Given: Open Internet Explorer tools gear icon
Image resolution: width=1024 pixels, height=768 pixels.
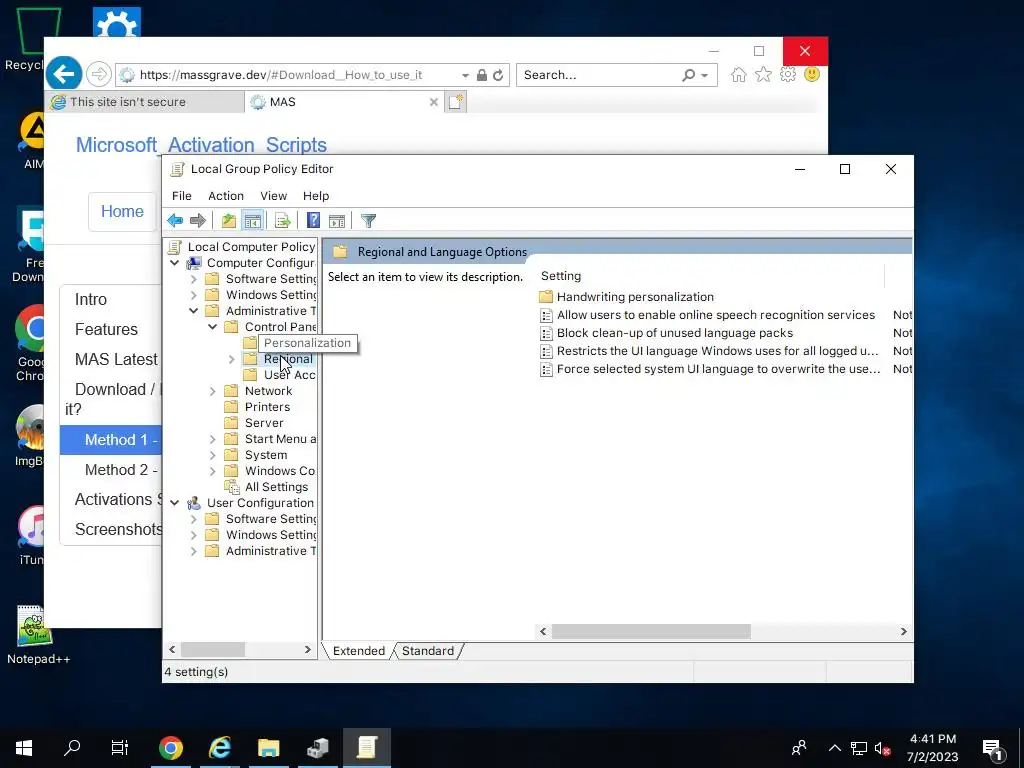Looking at the screenshot, I should pos(788,74).
